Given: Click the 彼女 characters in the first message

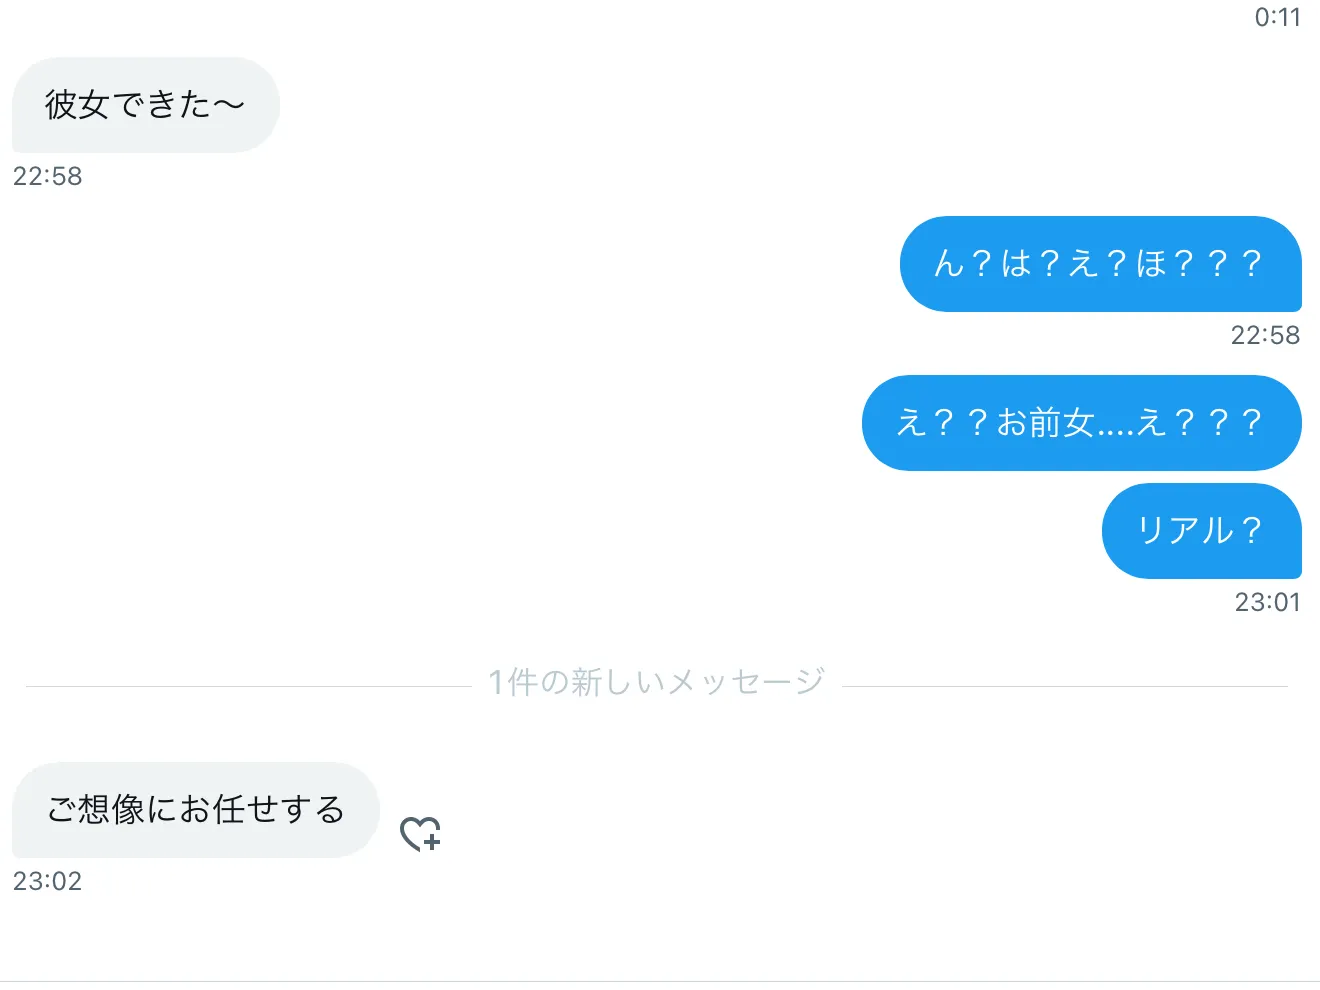Looking at the screenshot, I should coord(77,105).
